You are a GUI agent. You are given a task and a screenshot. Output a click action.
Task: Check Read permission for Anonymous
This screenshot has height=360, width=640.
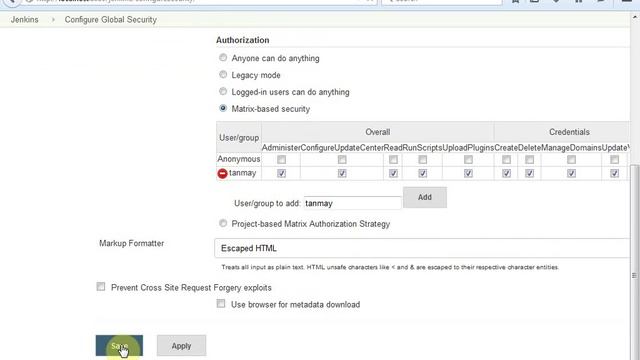coord(393,160)
